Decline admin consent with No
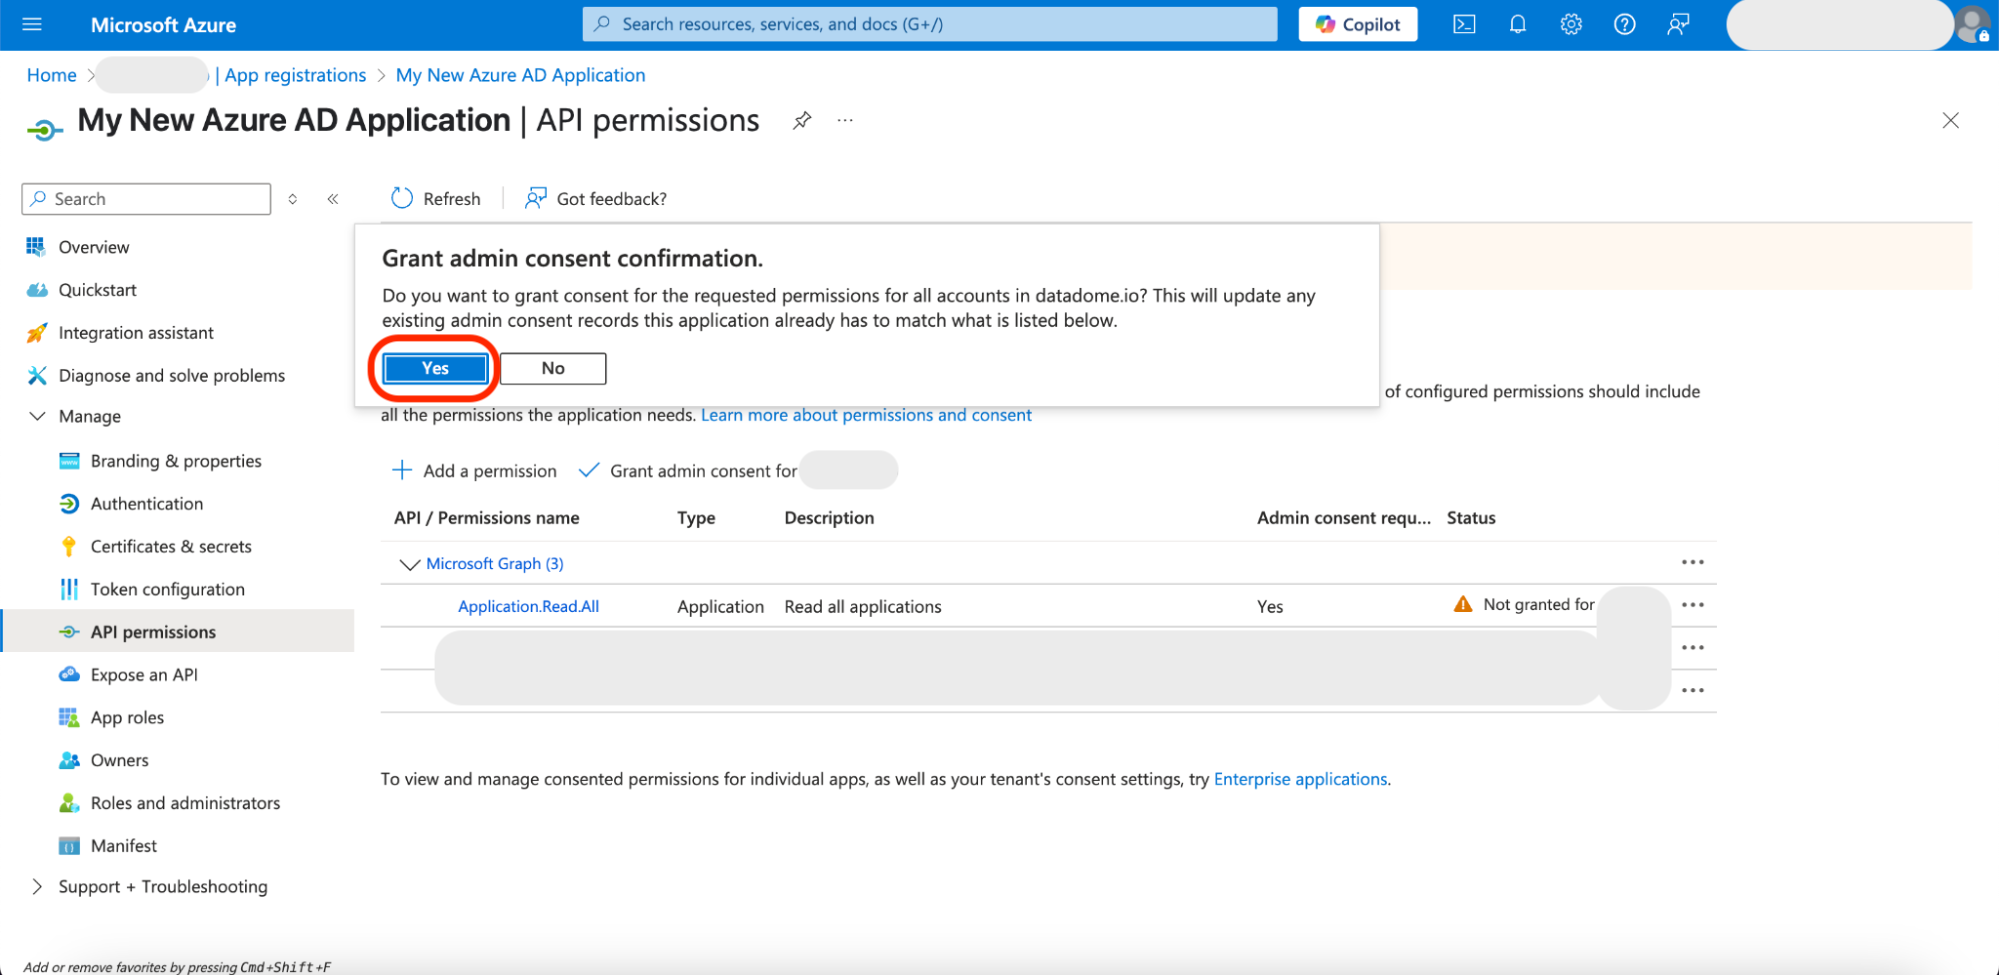 pos(553,368)
